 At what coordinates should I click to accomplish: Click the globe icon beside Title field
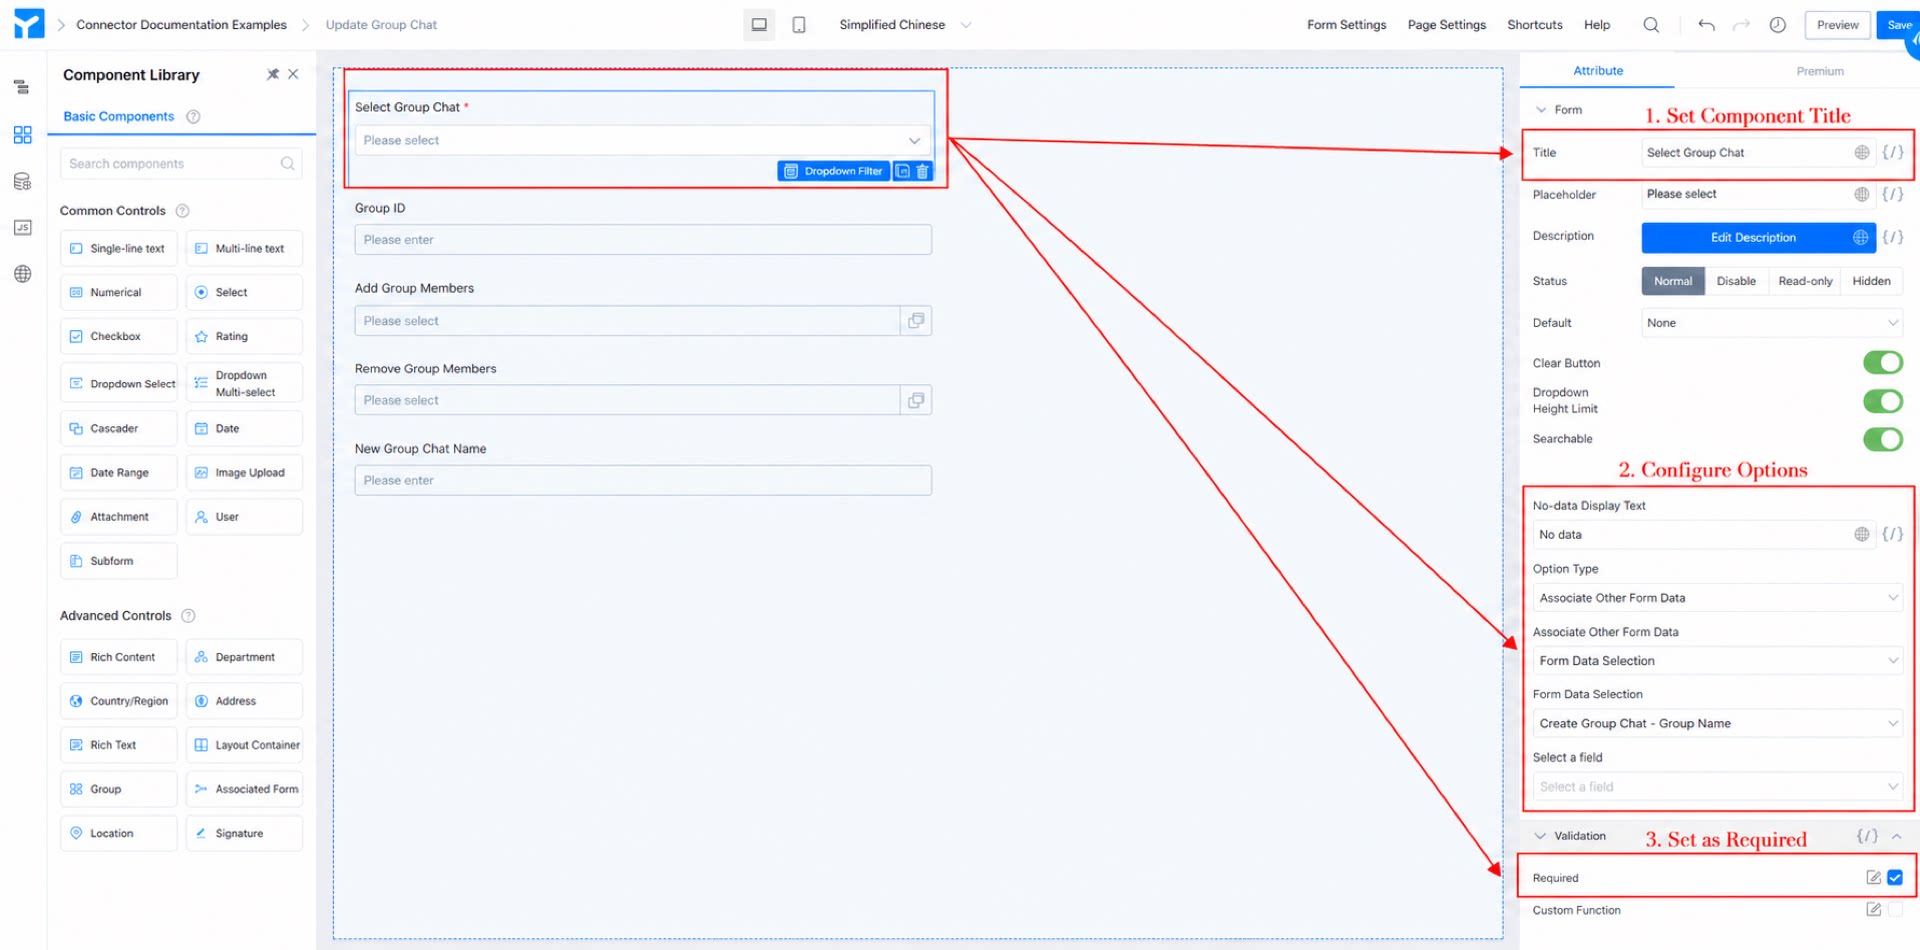coord(1861,153)
